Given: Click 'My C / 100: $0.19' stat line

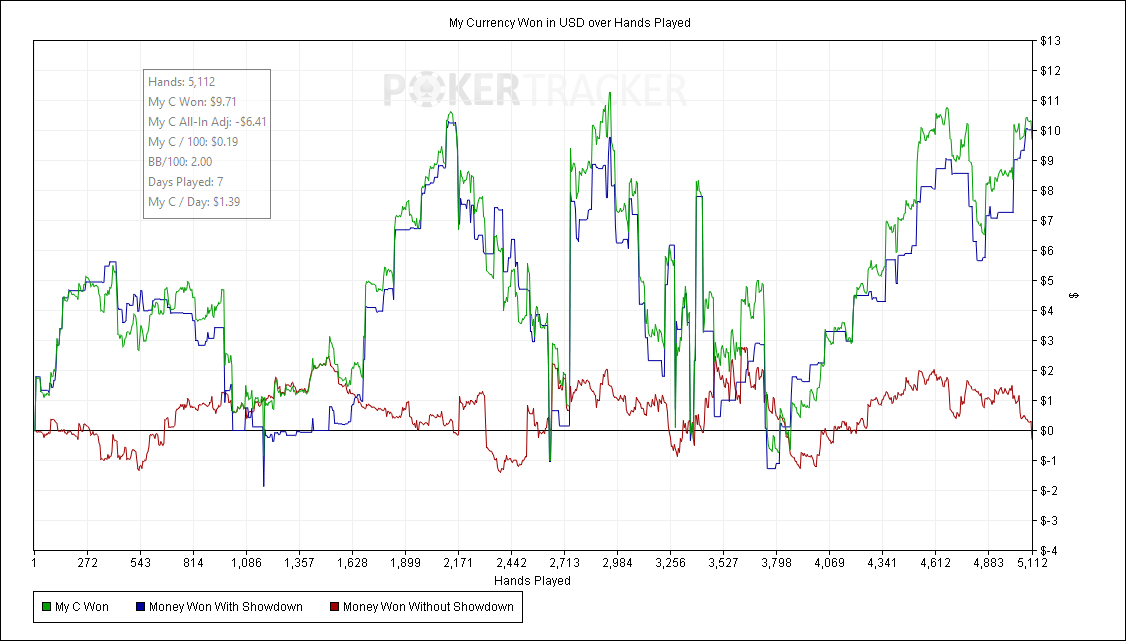Looking at the screenshot, I should pyautogui.click(x=193, y=142).
